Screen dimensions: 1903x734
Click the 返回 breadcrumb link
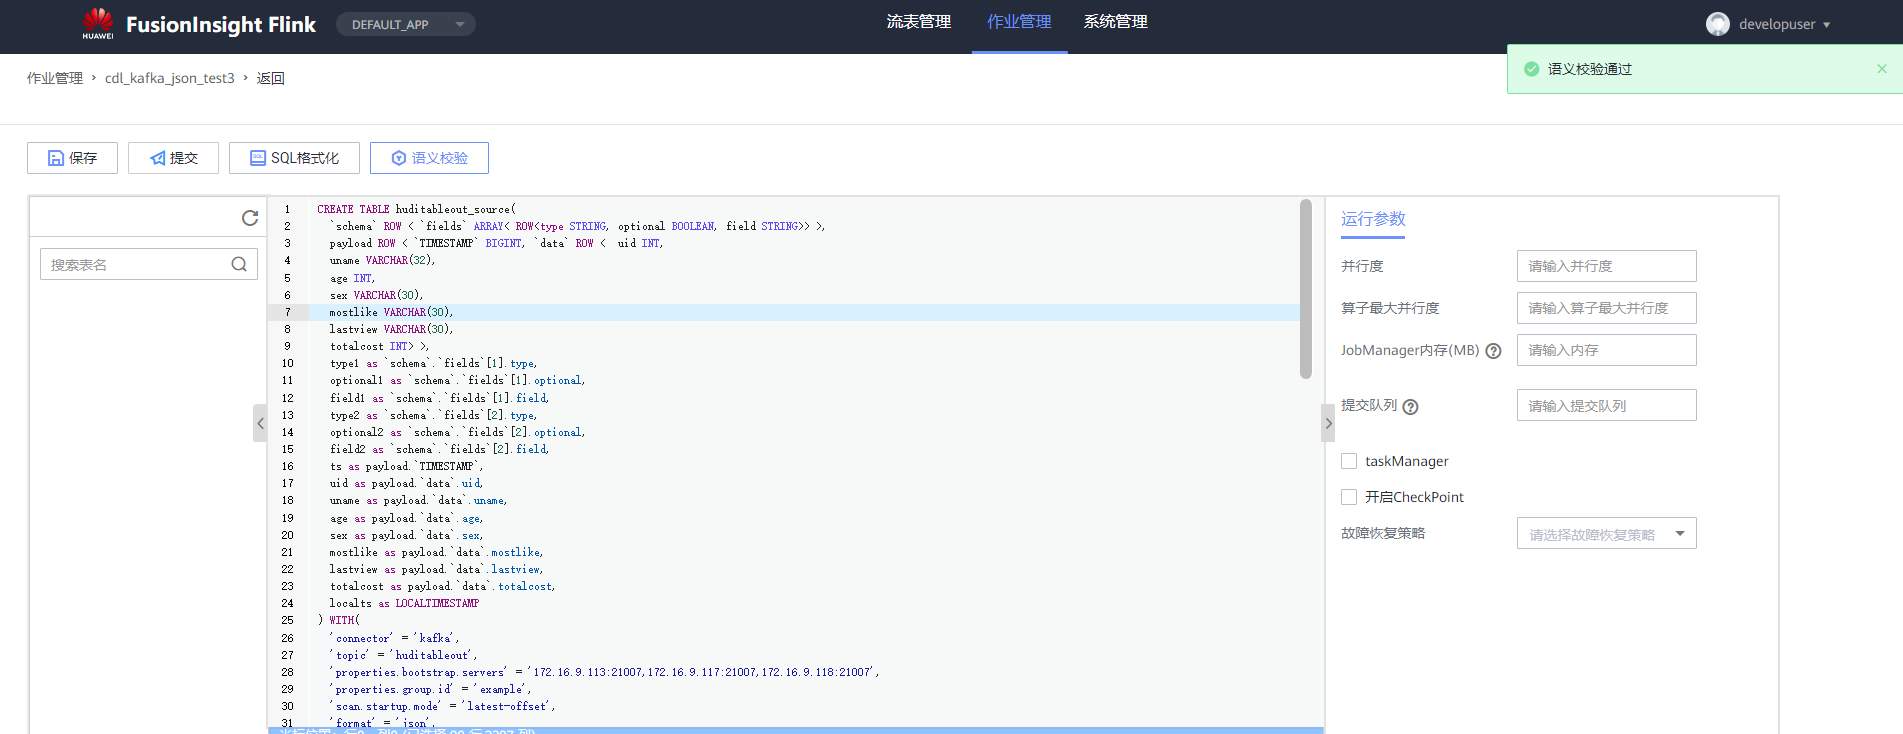tap(271, 78)
